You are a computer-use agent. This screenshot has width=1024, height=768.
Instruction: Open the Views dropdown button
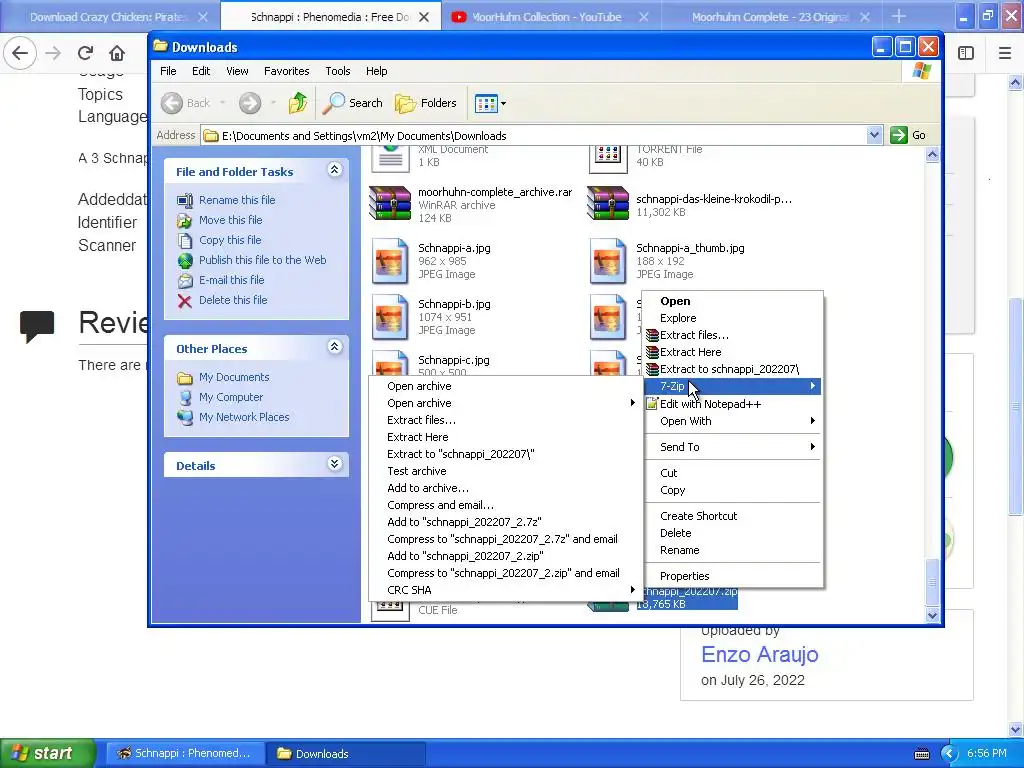coord(490,103)
